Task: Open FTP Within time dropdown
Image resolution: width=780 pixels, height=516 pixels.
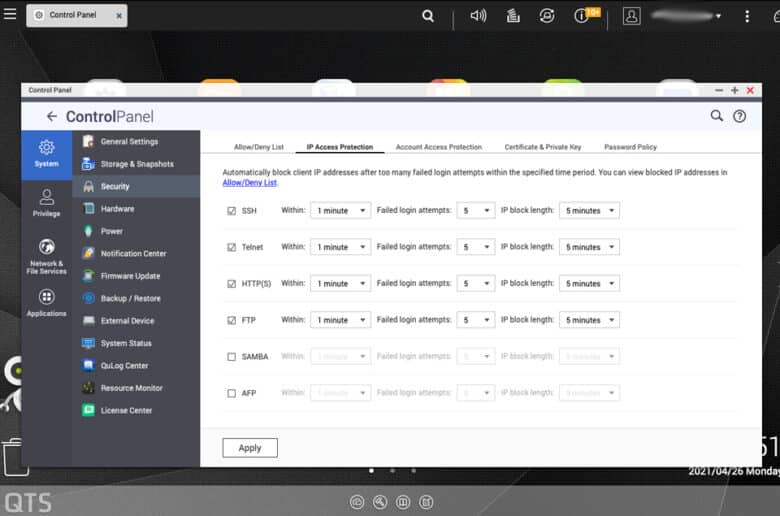Action: [341, 320]
